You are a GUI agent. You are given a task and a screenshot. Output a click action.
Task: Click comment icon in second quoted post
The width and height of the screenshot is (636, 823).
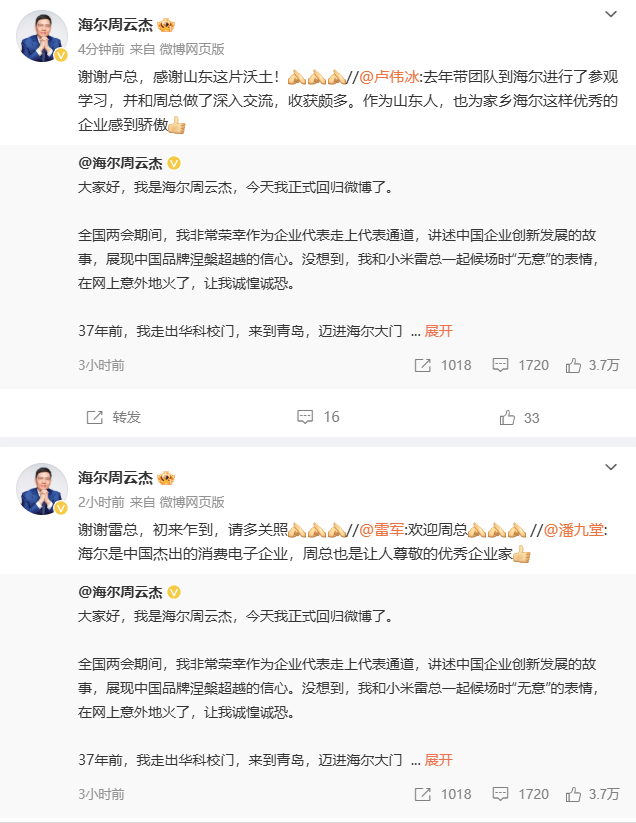(x=500, y=794)
